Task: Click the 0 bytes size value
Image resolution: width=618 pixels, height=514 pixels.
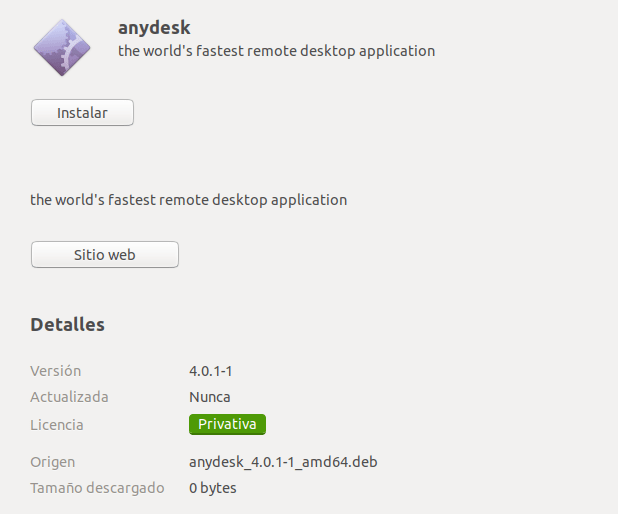Action: pos(213,488)
